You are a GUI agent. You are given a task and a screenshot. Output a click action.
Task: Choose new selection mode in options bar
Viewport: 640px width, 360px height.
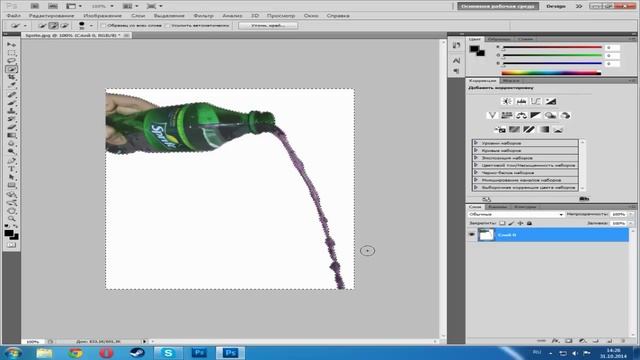(x=42, y=25)
